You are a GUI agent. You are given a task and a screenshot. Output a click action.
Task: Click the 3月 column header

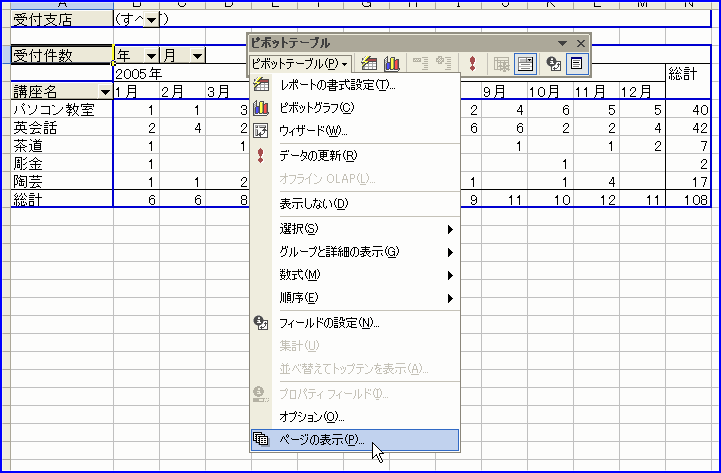(229, 92)
